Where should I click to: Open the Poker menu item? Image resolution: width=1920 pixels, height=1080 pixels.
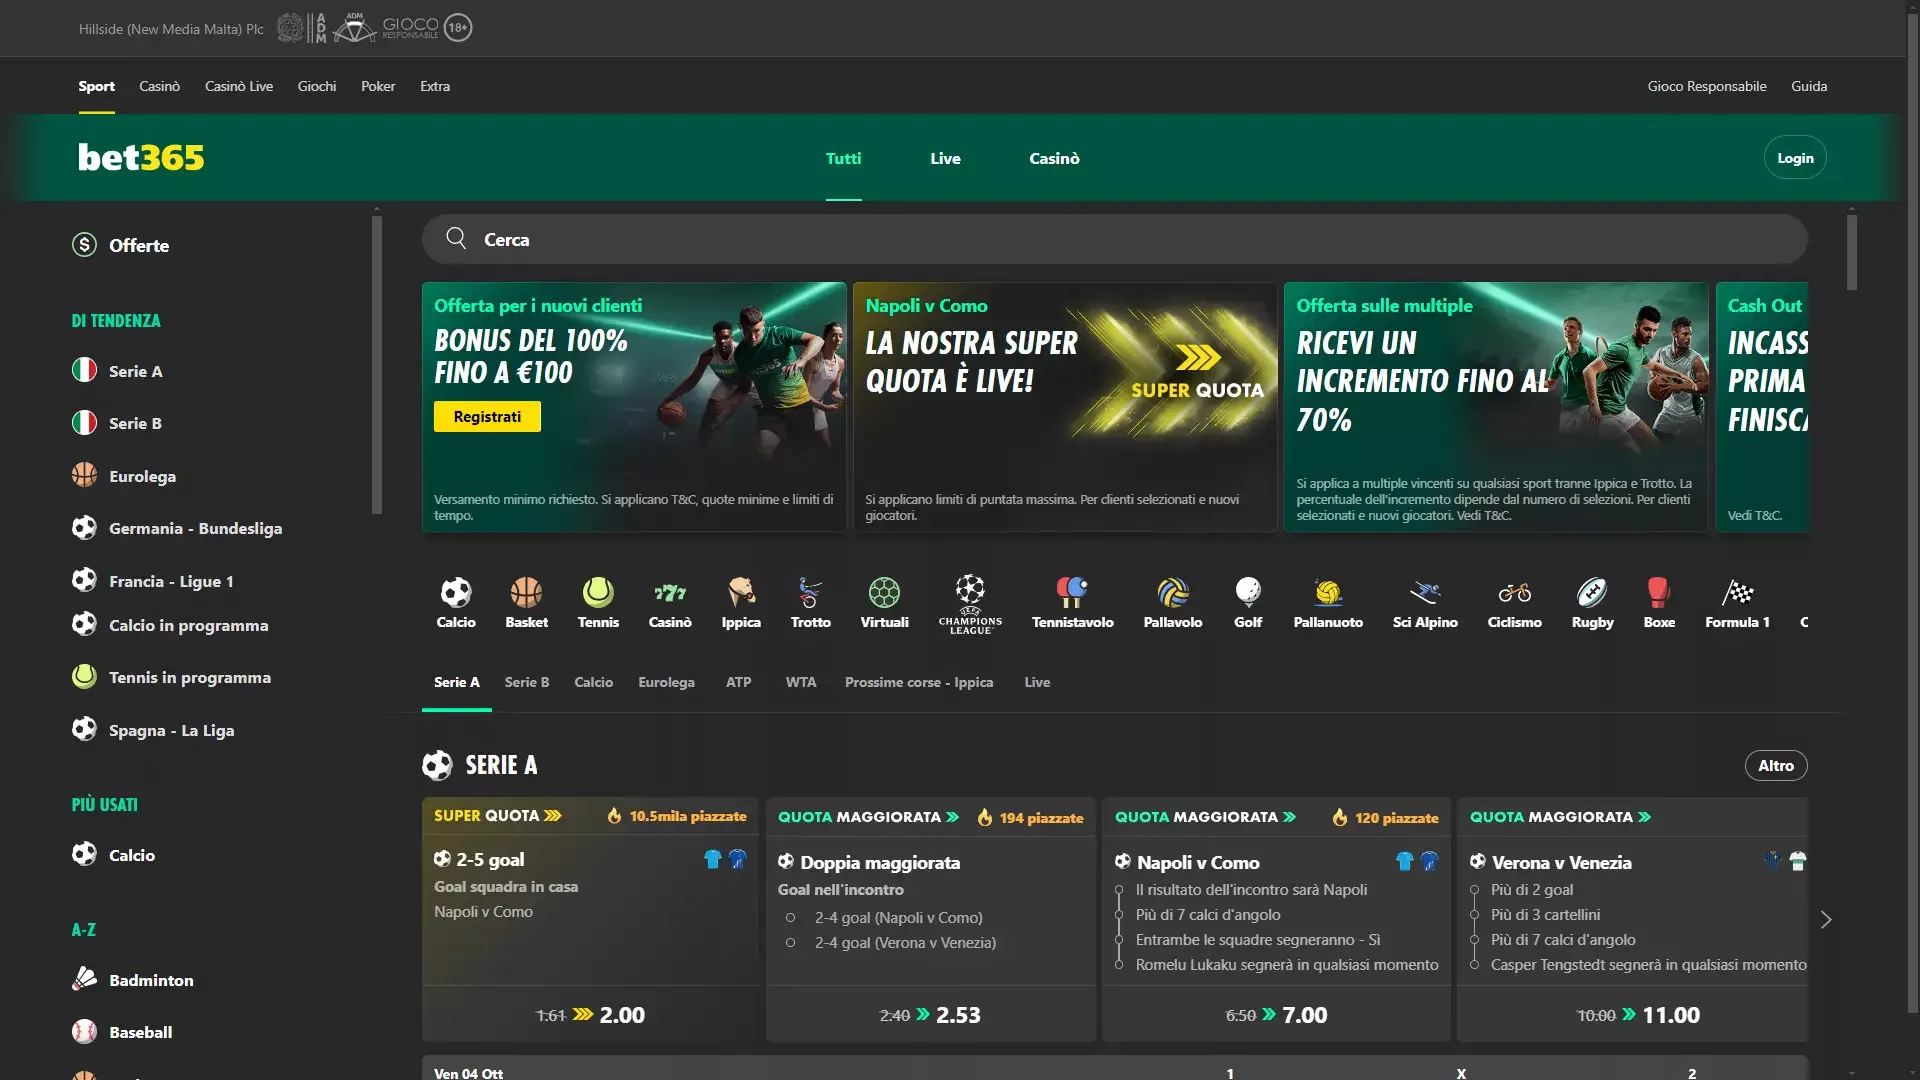pyautogui.click(x=378, y=86)
